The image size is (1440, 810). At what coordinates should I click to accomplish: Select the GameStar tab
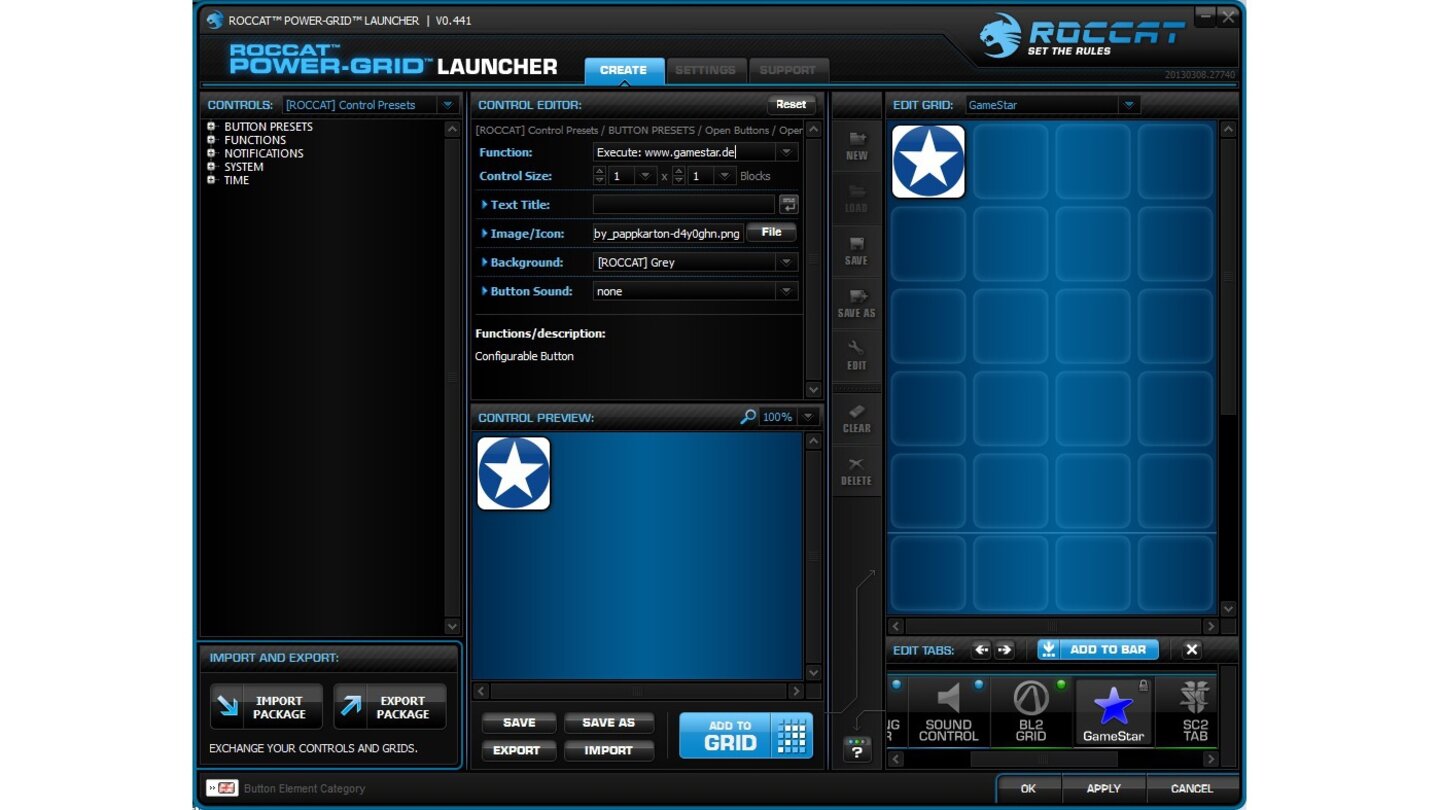tap(1114, 712)
